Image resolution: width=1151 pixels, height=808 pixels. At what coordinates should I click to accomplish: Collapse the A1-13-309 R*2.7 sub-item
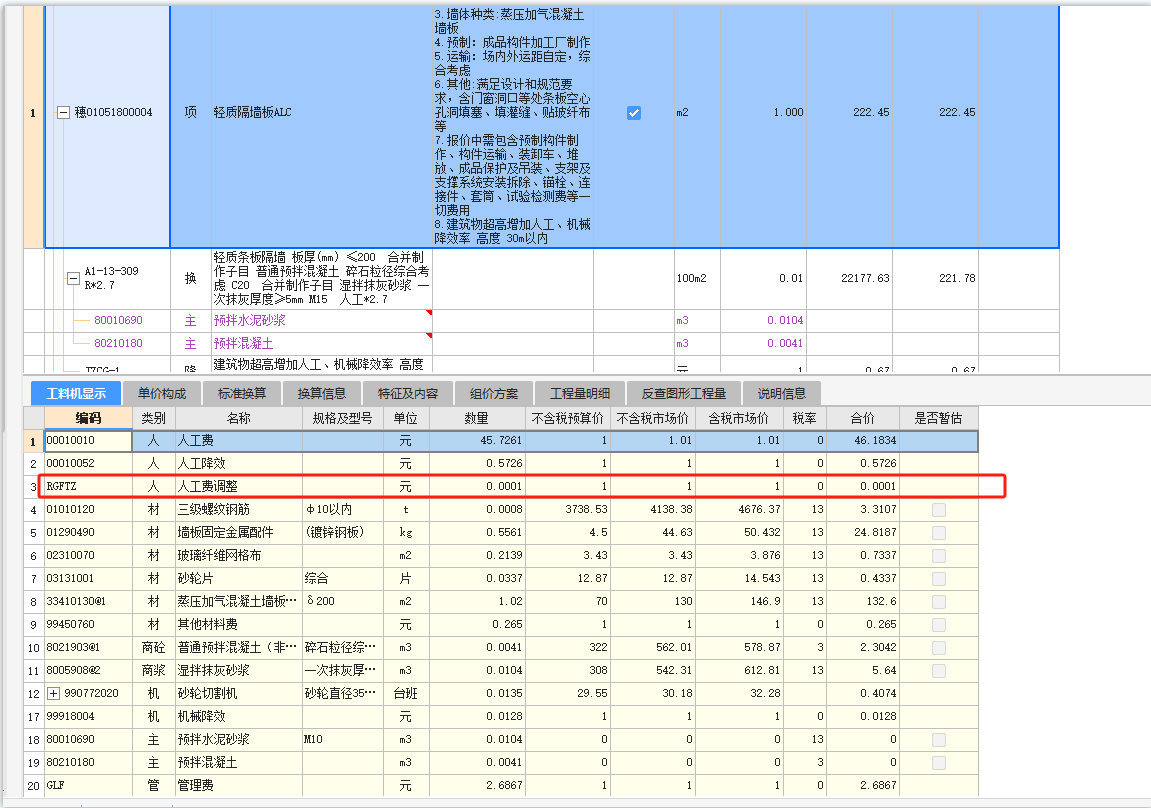73,278
